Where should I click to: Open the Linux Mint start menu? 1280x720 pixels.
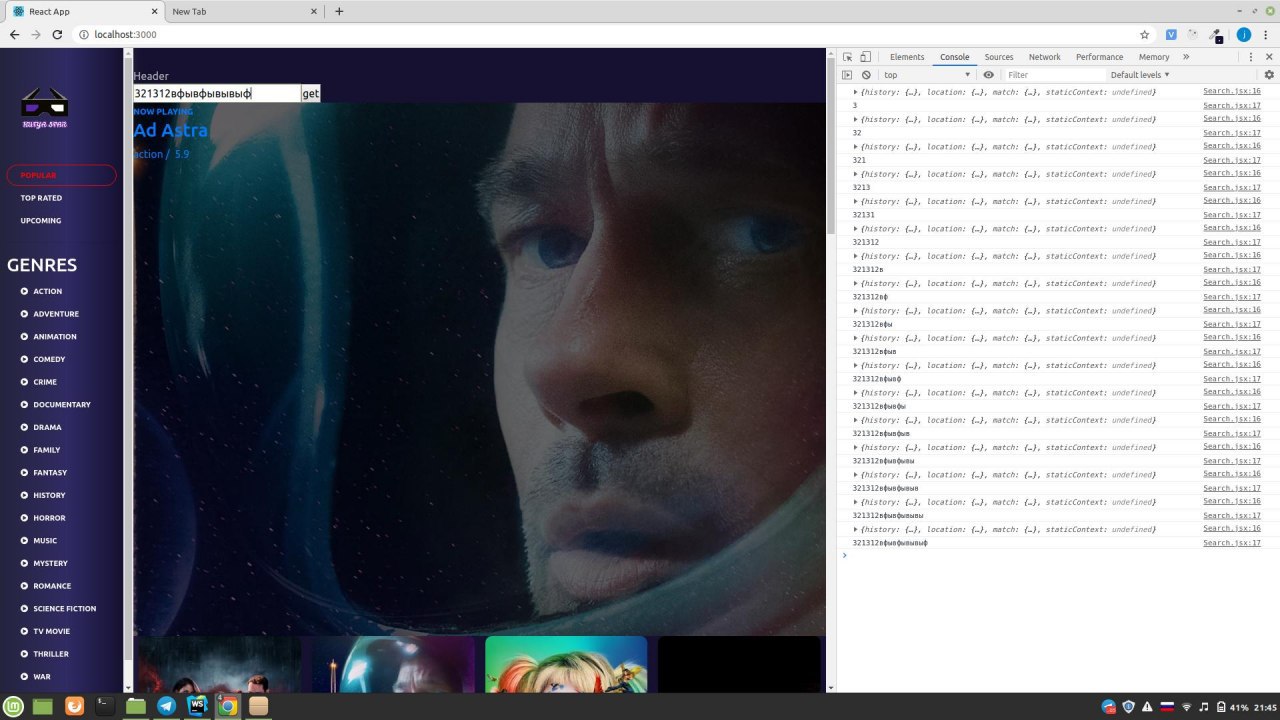(x=13, y=706)
